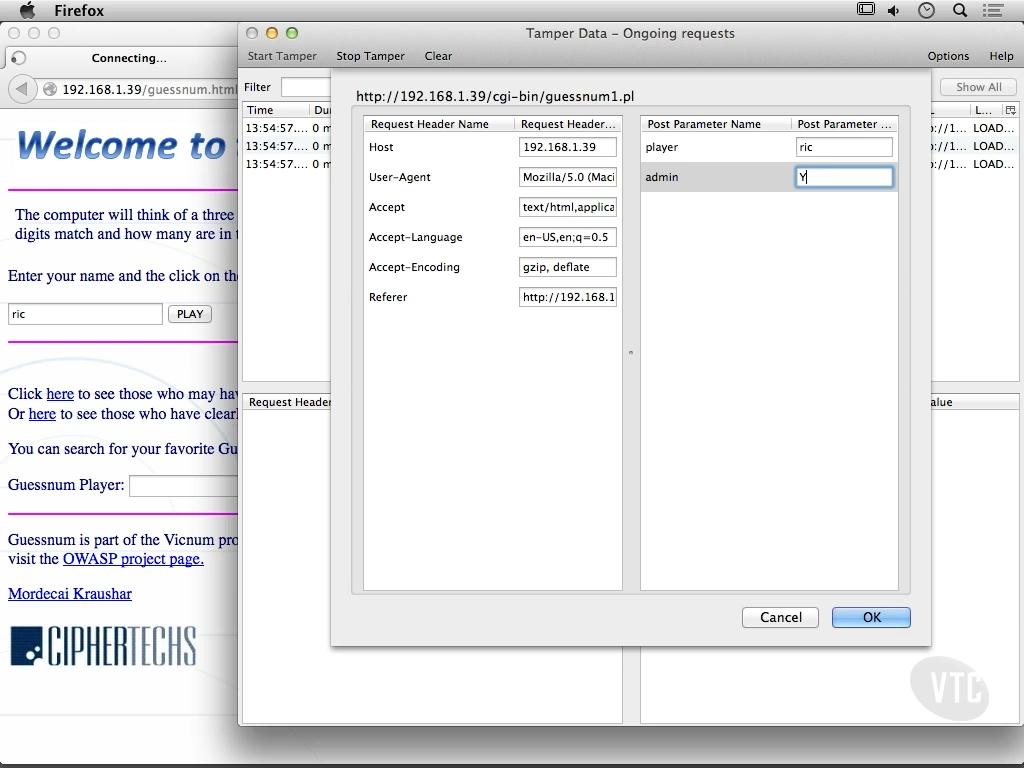Click the Spotlight search magnifier icon
1024x768 pixels.
[x=959, y=10]
